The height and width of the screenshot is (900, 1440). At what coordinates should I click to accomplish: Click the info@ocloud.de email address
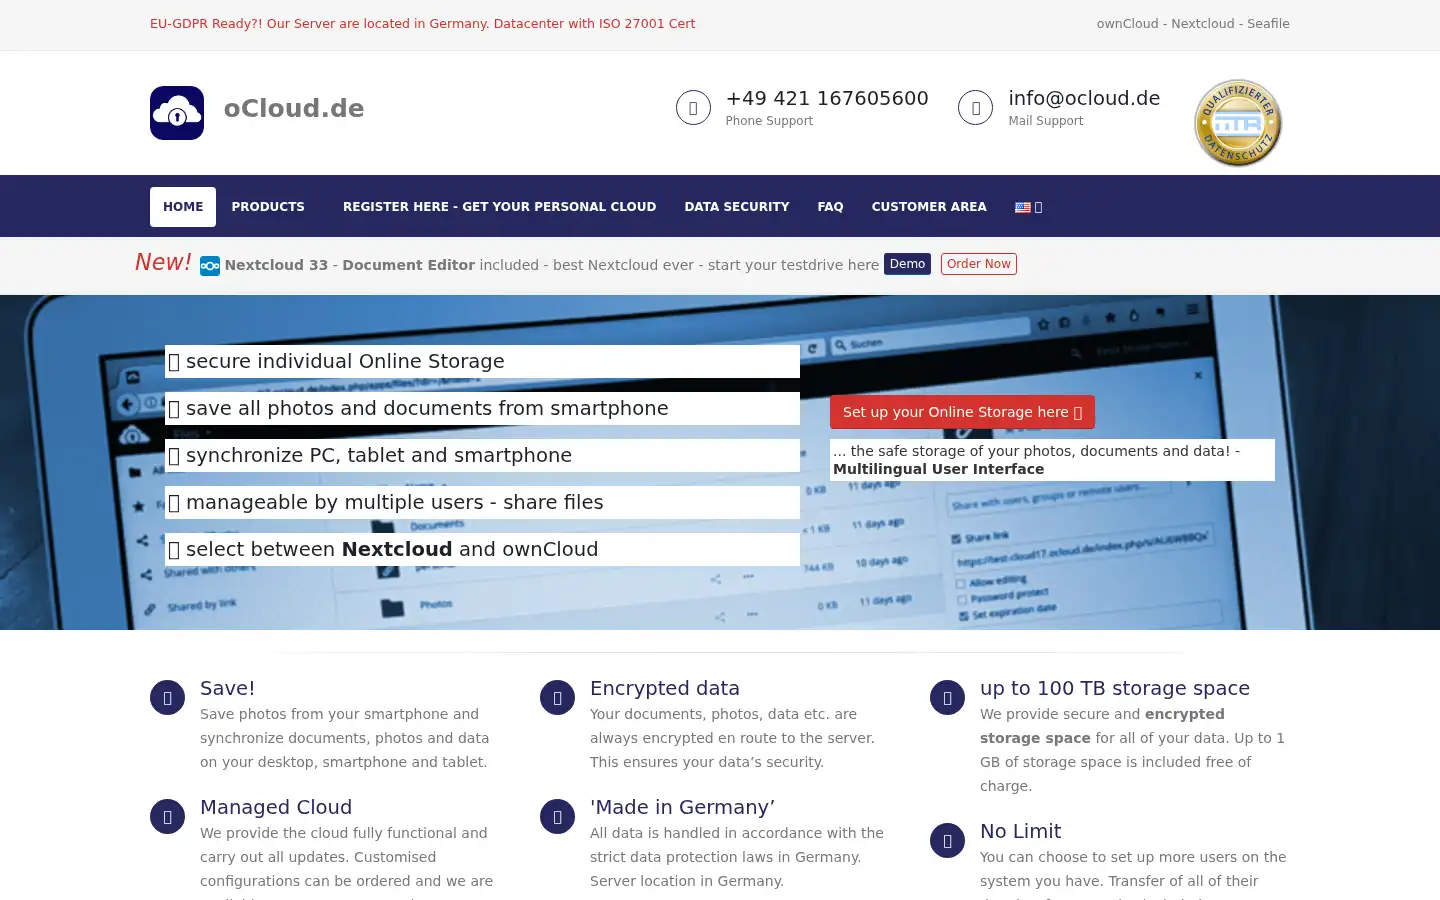[1084, 98]
